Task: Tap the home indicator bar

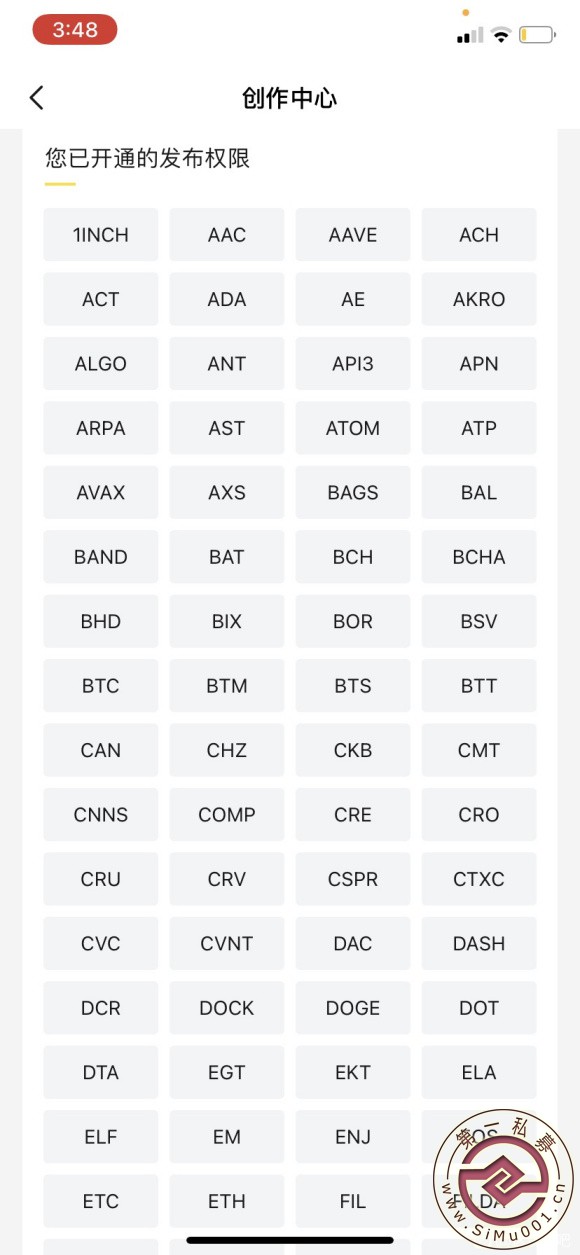Action: 290,1240
